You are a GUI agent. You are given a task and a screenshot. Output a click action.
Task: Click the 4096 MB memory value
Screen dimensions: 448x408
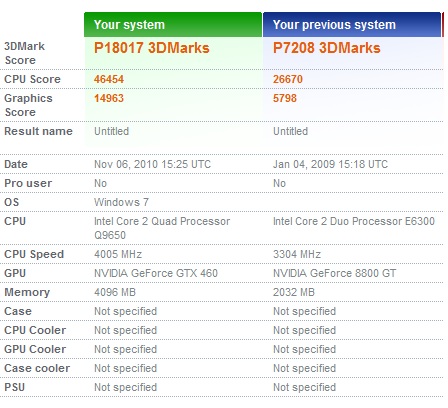[115, 292]
